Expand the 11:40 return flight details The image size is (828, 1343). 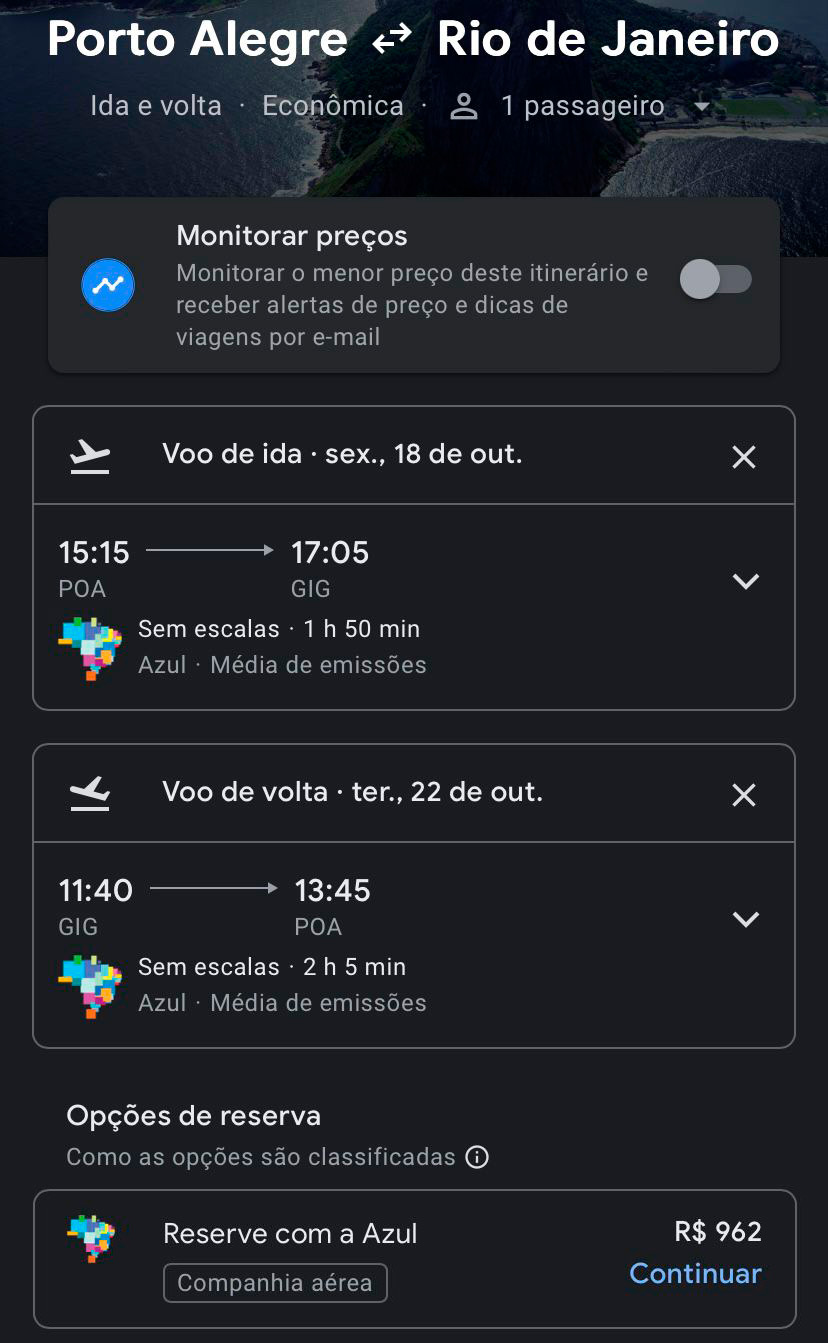tap(746, 919)
